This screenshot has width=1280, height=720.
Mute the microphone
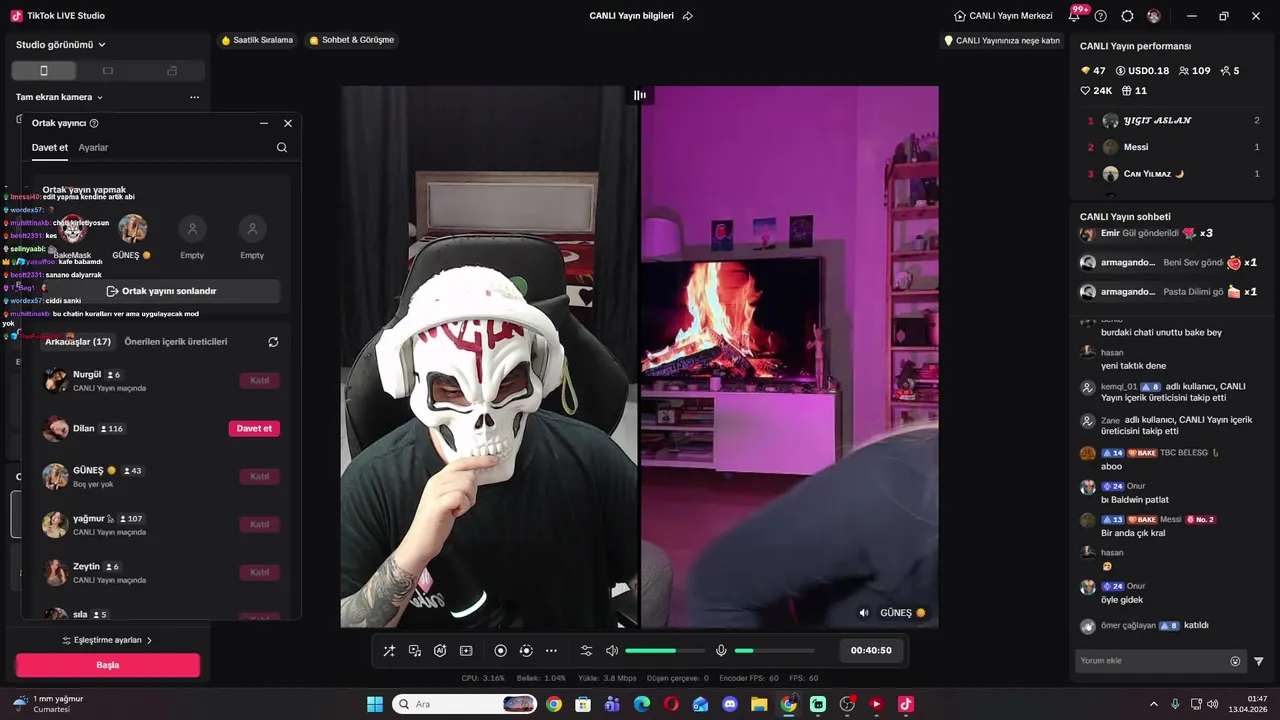(x=721, y=651)
